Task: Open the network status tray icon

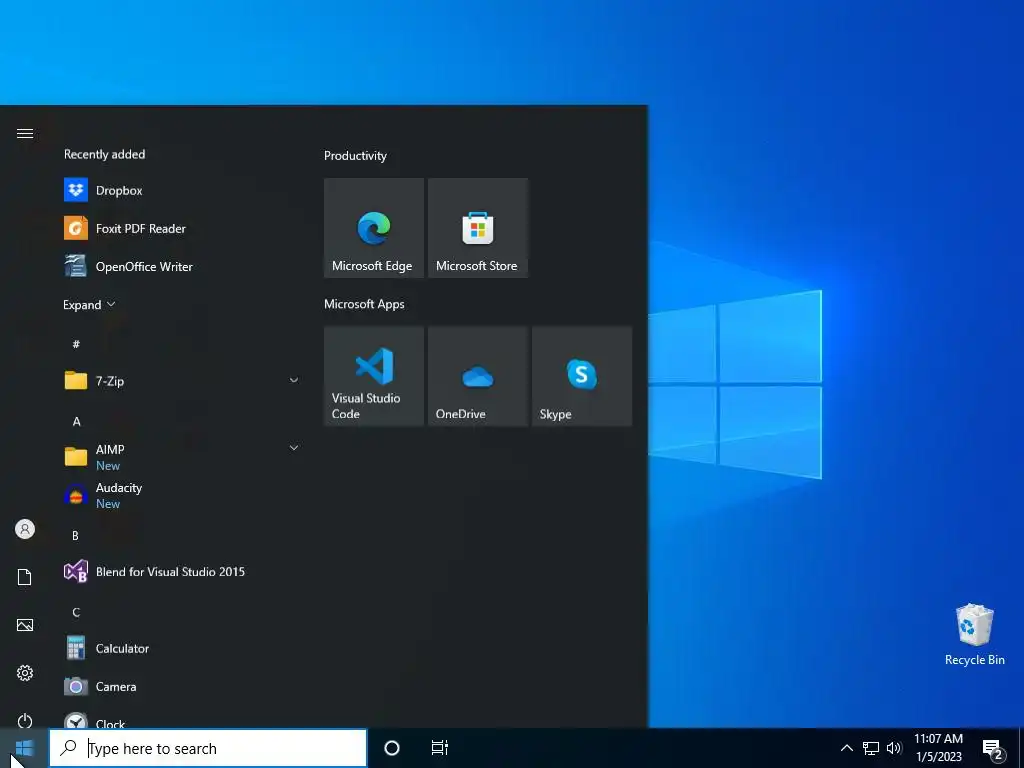Action: 871,748
